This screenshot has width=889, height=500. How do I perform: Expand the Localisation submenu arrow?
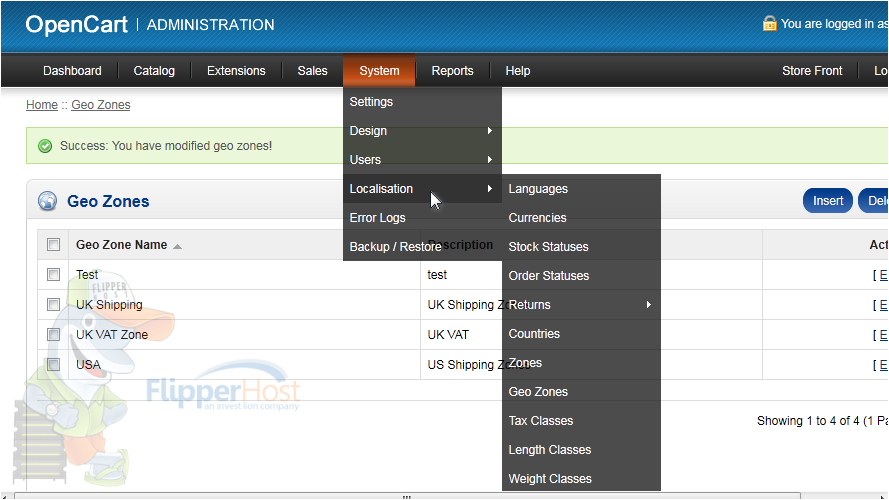490,189
